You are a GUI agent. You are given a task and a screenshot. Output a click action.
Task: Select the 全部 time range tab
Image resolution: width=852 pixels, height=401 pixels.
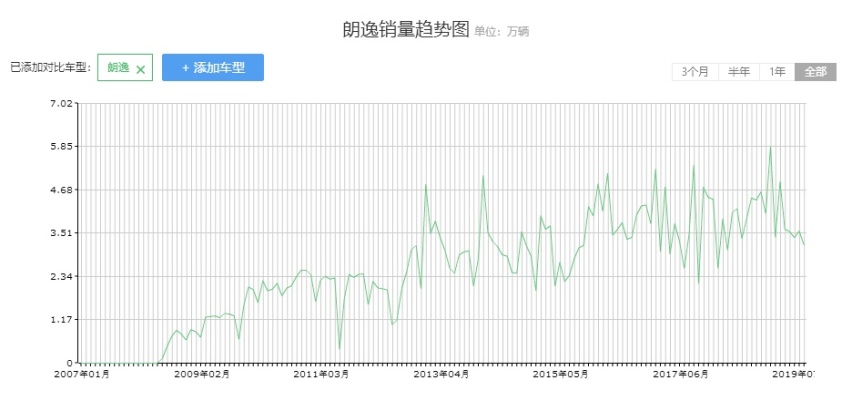click(816, 72)
